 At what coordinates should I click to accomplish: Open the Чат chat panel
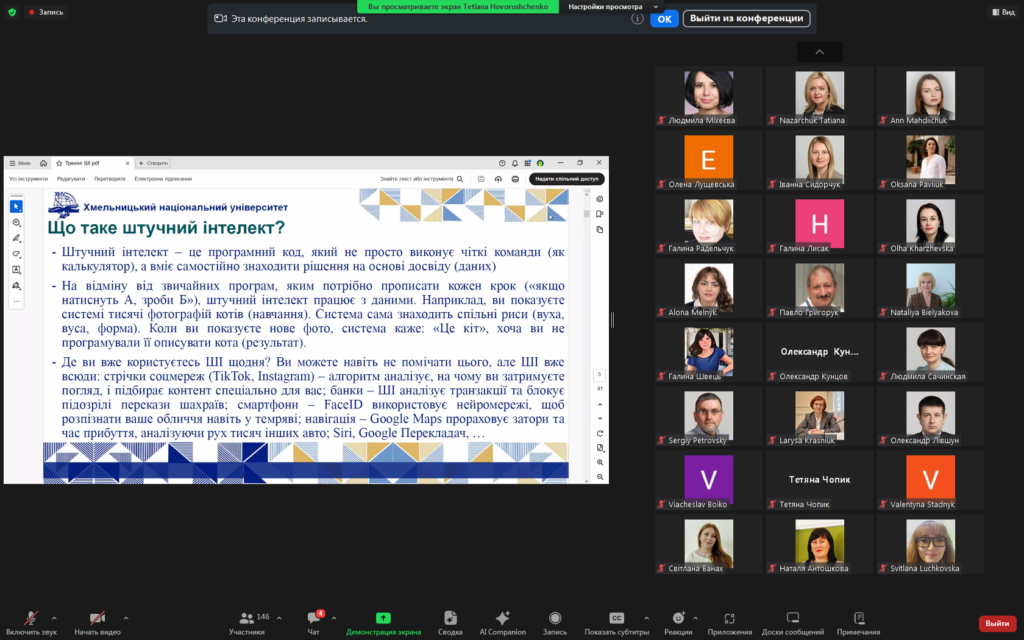(x=313, y=622)
